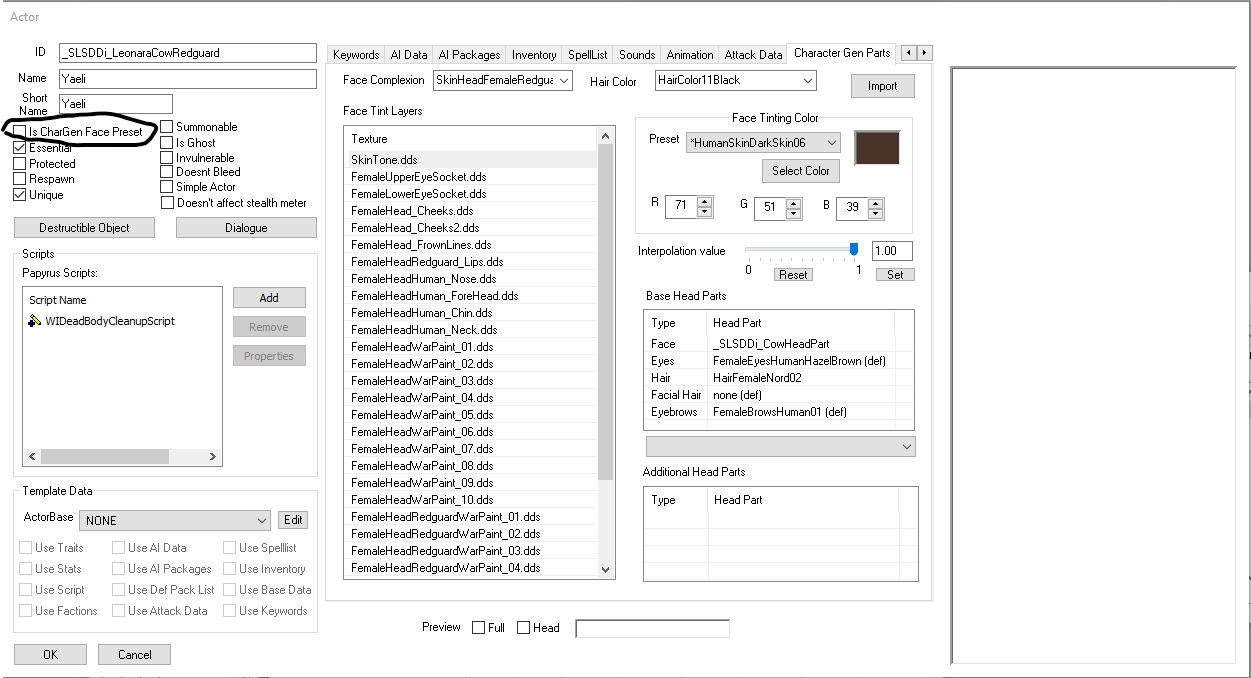Image resolution: width=1251 pixels, height=678 pixels.
Task: Decrease the G color value stepper
Action: point(793,214)
